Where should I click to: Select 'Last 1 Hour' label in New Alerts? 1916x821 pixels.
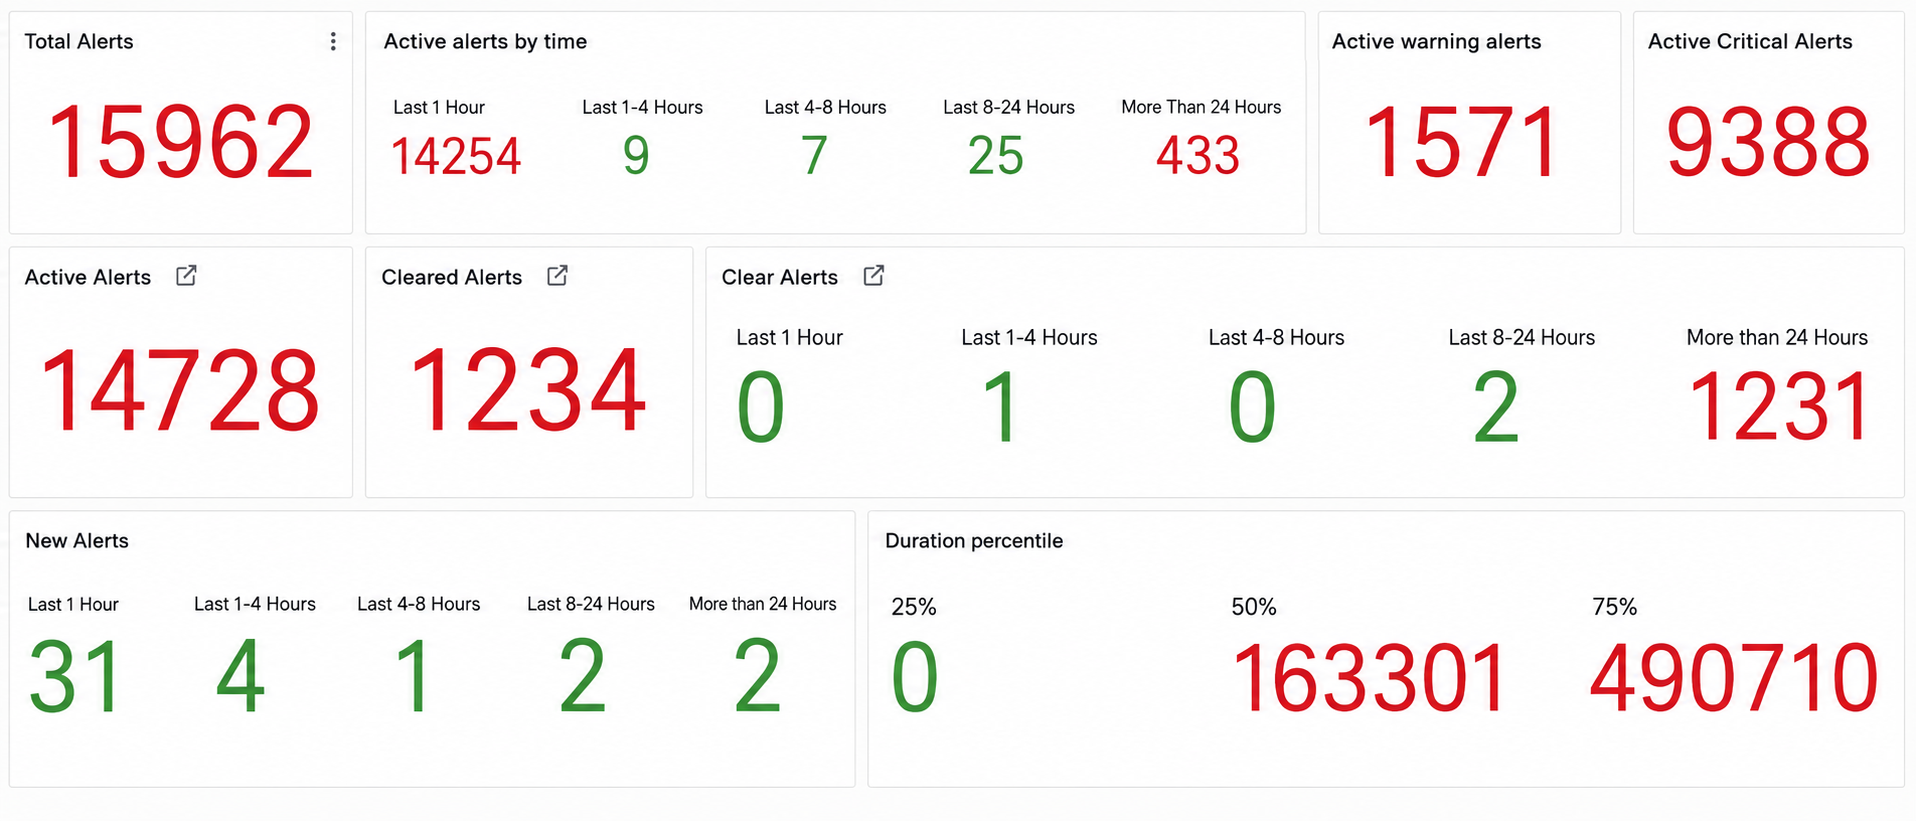[73, 604]
